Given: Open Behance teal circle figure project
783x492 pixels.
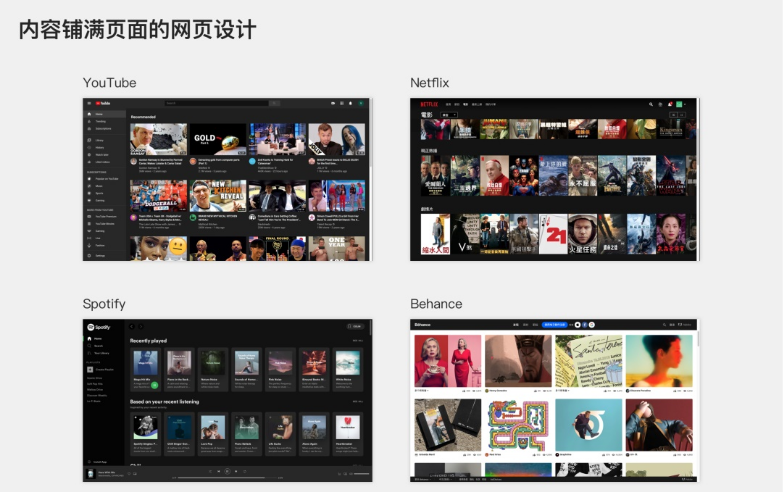Looking at the screenshot, I should point(588,425).
